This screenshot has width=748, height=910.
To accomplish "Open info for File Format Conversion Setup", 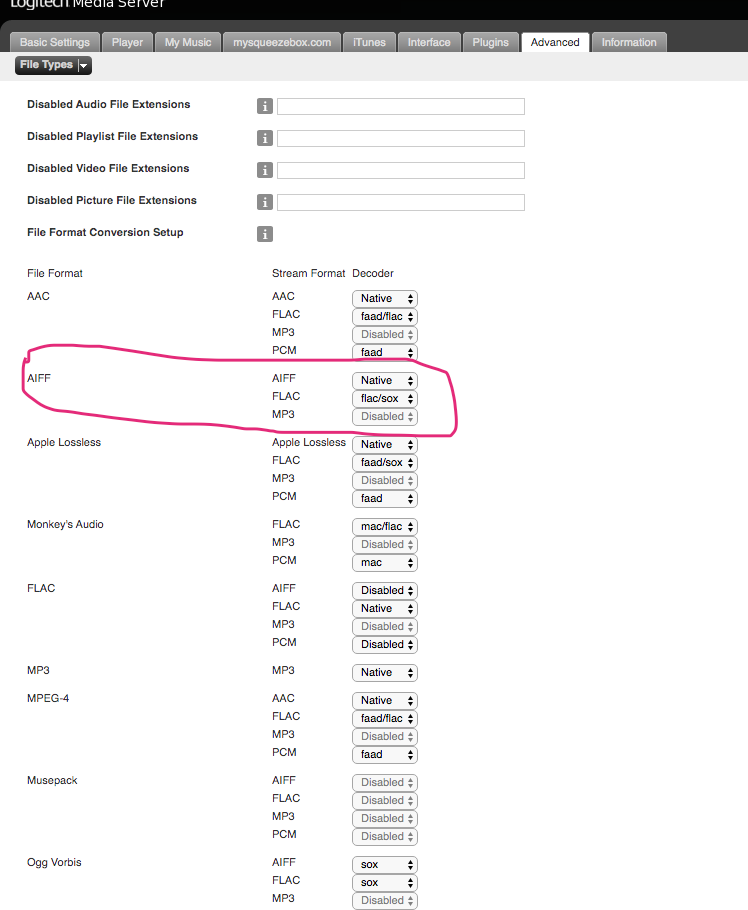I will tap(265, 234).
